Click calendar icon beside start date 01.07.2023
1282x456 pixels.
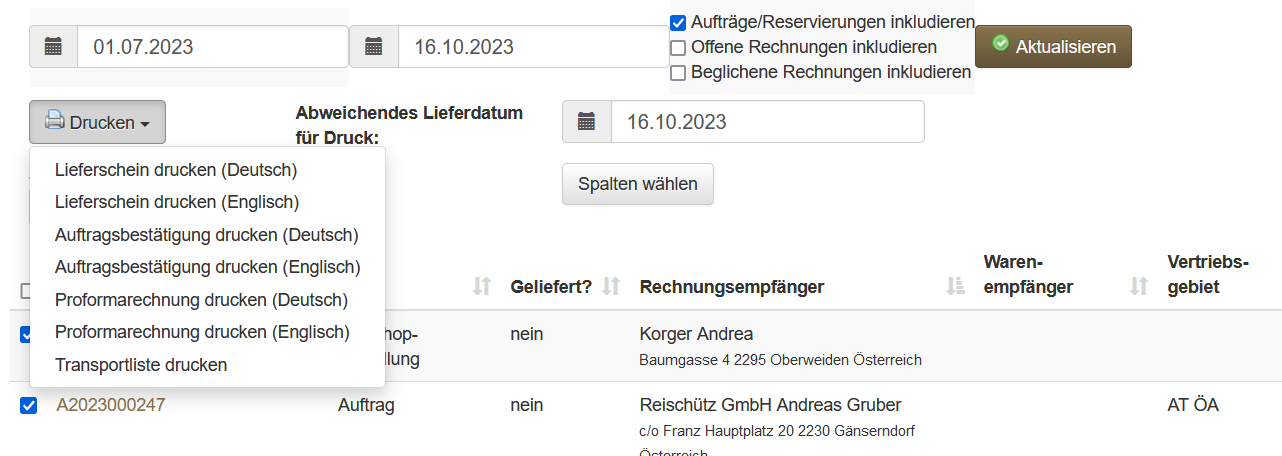click(53, 46)
